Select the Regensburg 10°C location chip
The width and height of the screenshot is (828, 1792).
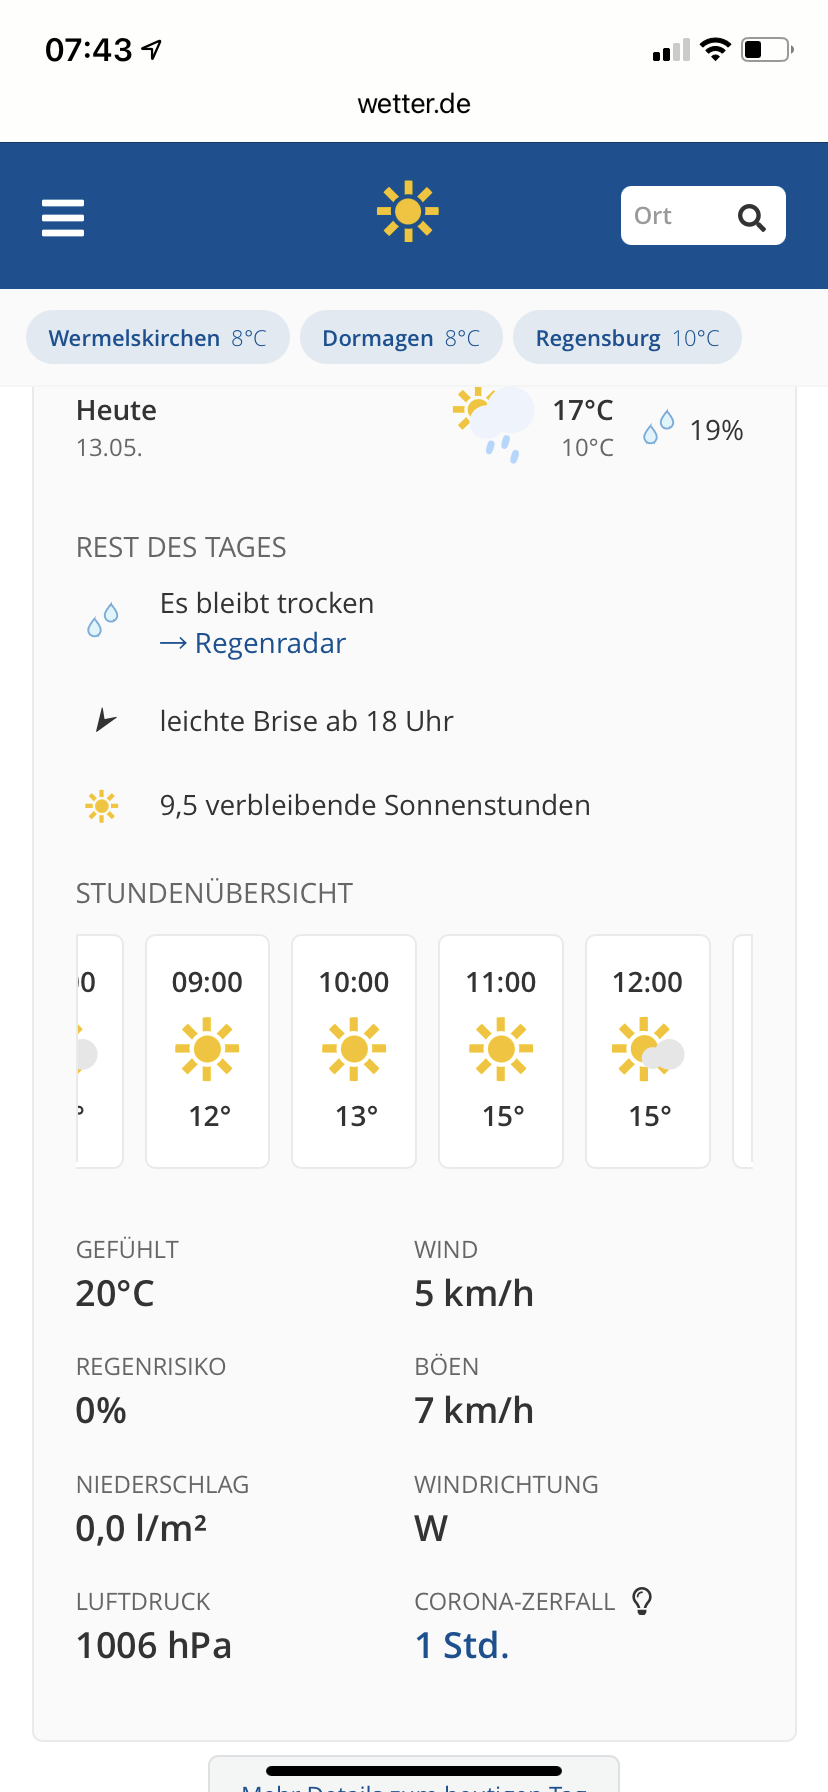coord(627,338)
